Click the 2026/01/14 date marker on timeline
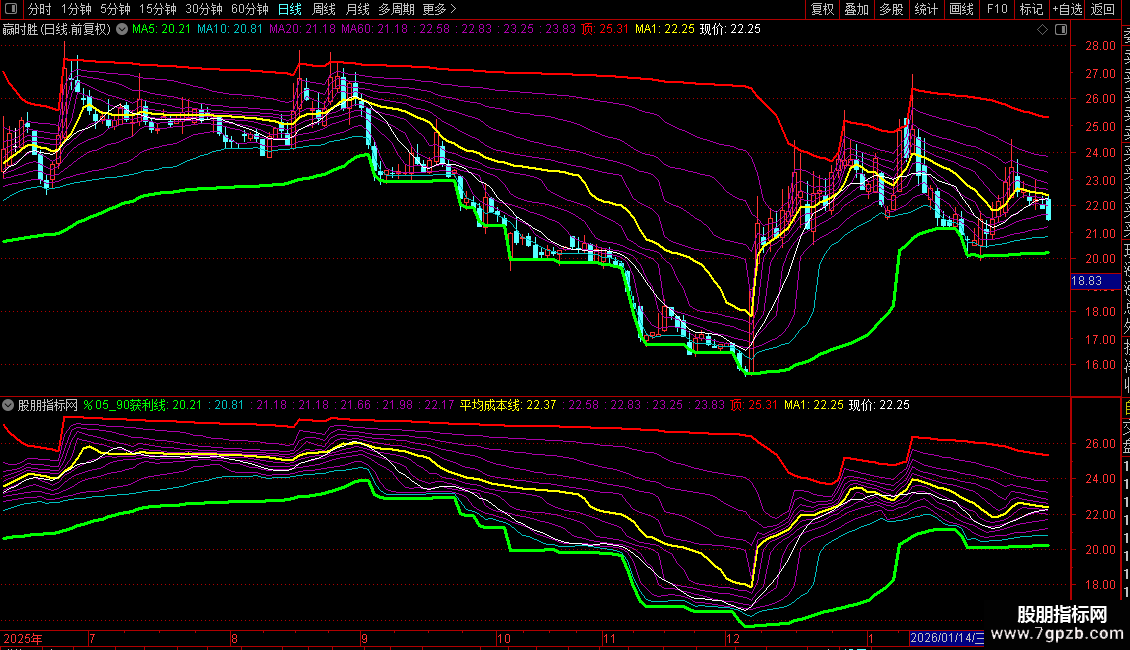This screenshot has height=650, width=1130. point(946,638)
